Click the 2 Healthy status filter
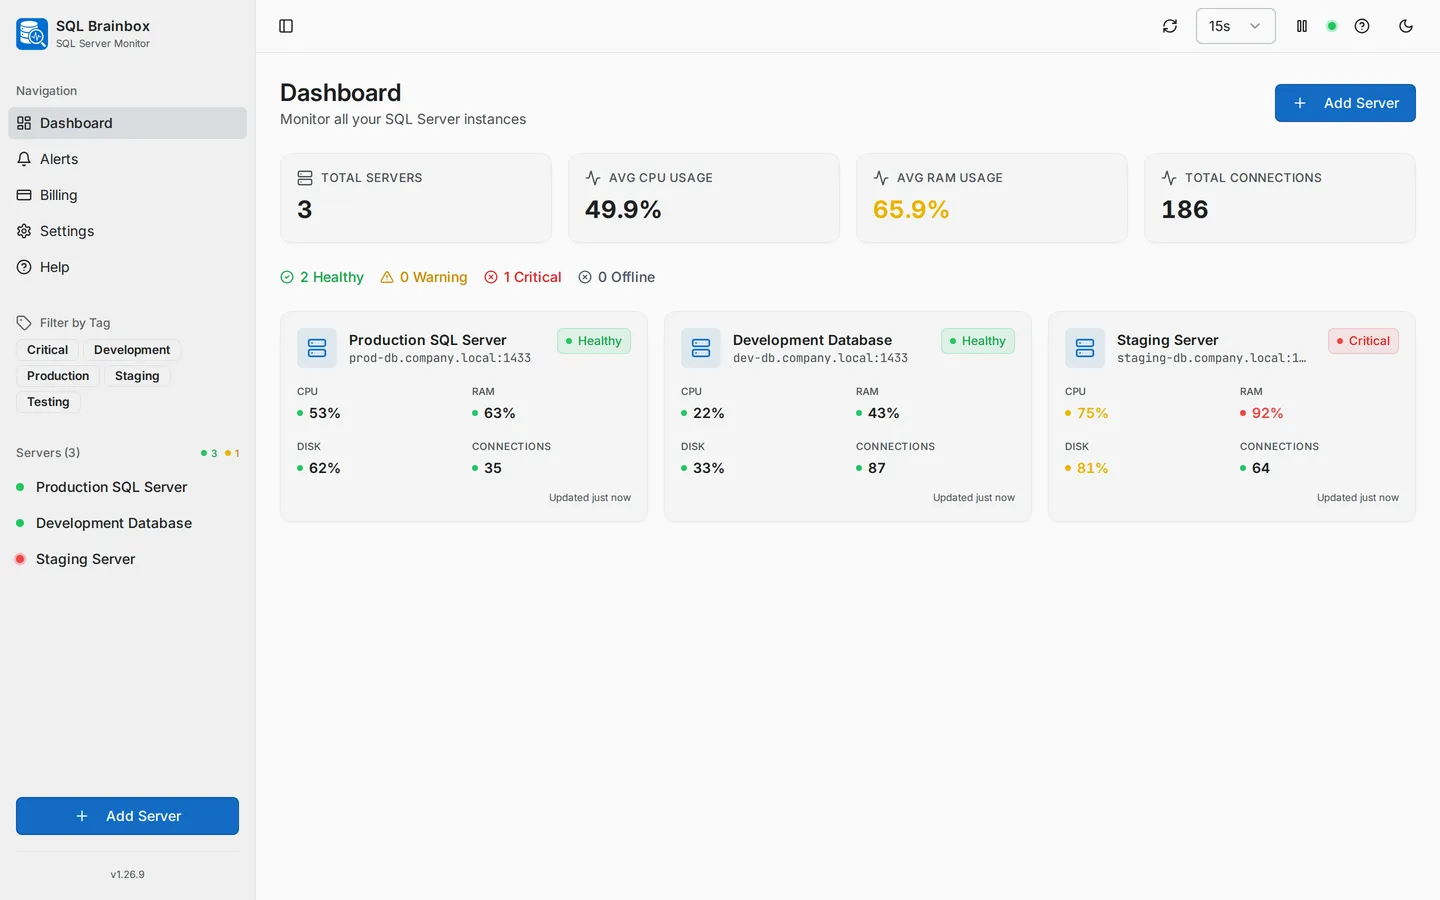The image size is (1440, 900). click(322, 277)
